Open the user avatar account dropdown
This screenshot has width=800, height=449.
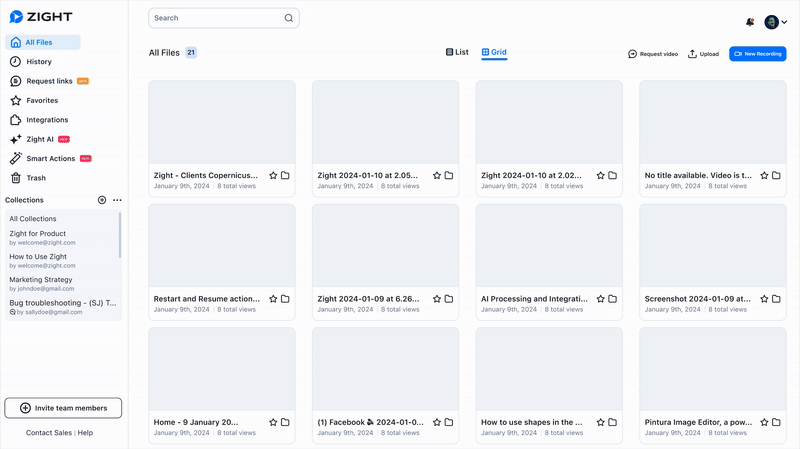pos(776,22)
